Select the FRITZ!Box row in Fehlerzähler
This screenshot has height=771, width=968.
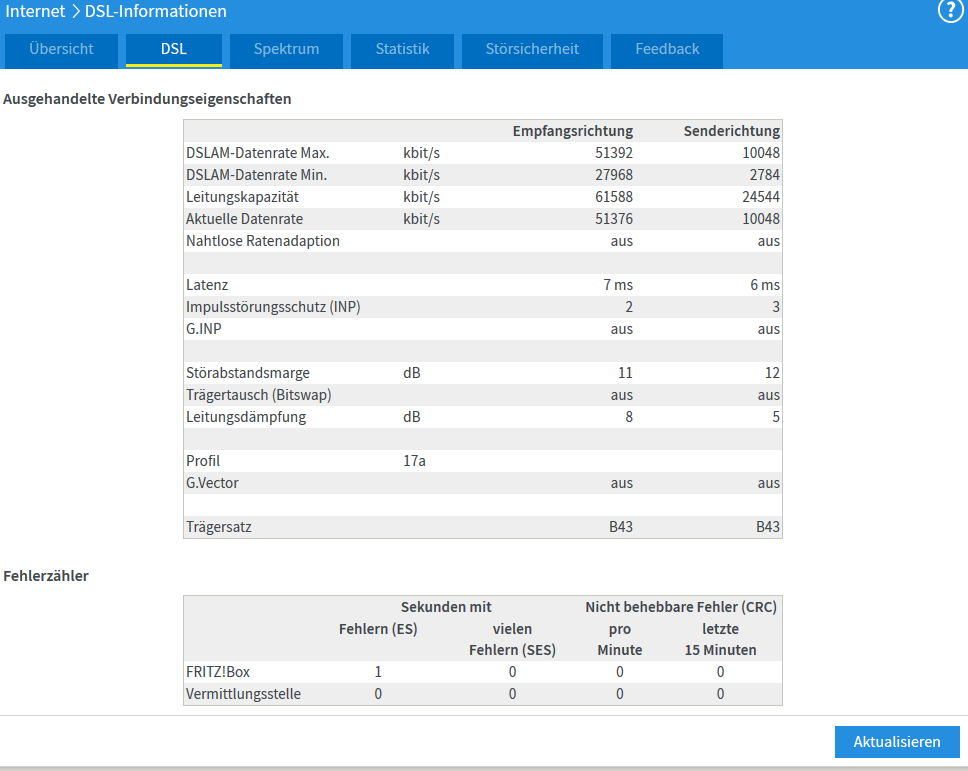218,672
